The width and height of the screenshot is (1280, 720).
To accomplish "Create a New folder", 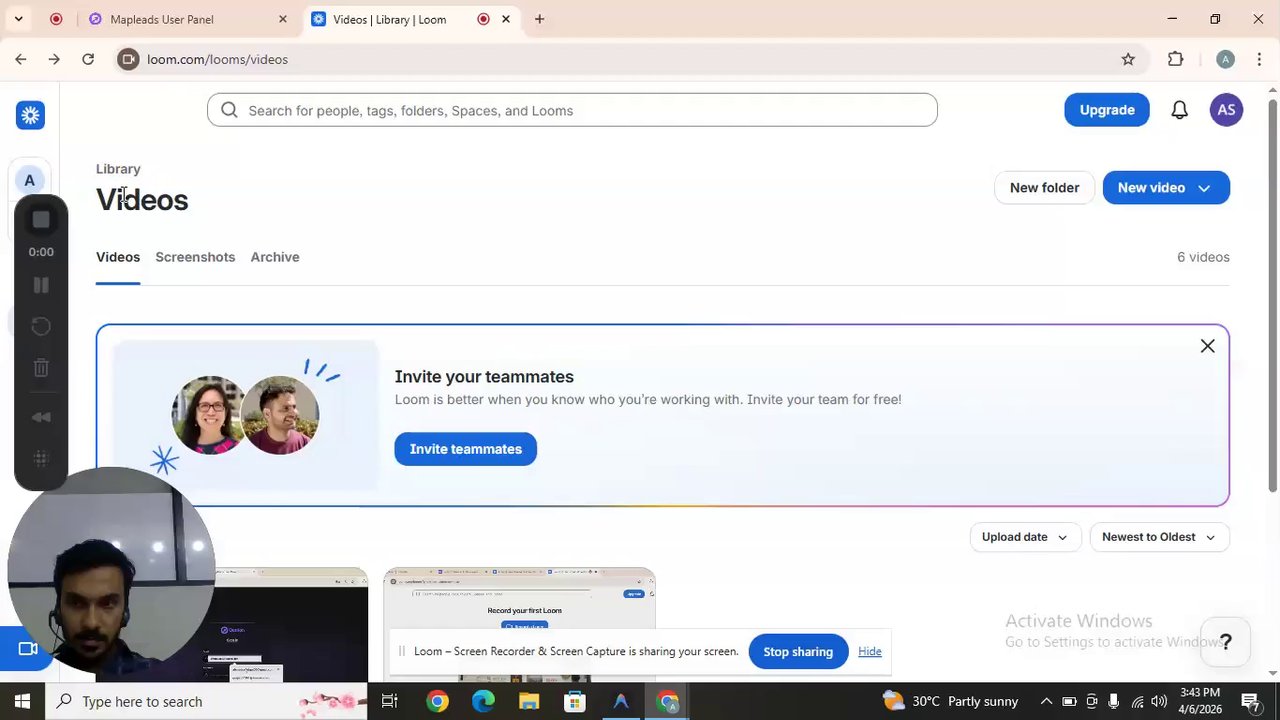I will (x=1044, y=188).
